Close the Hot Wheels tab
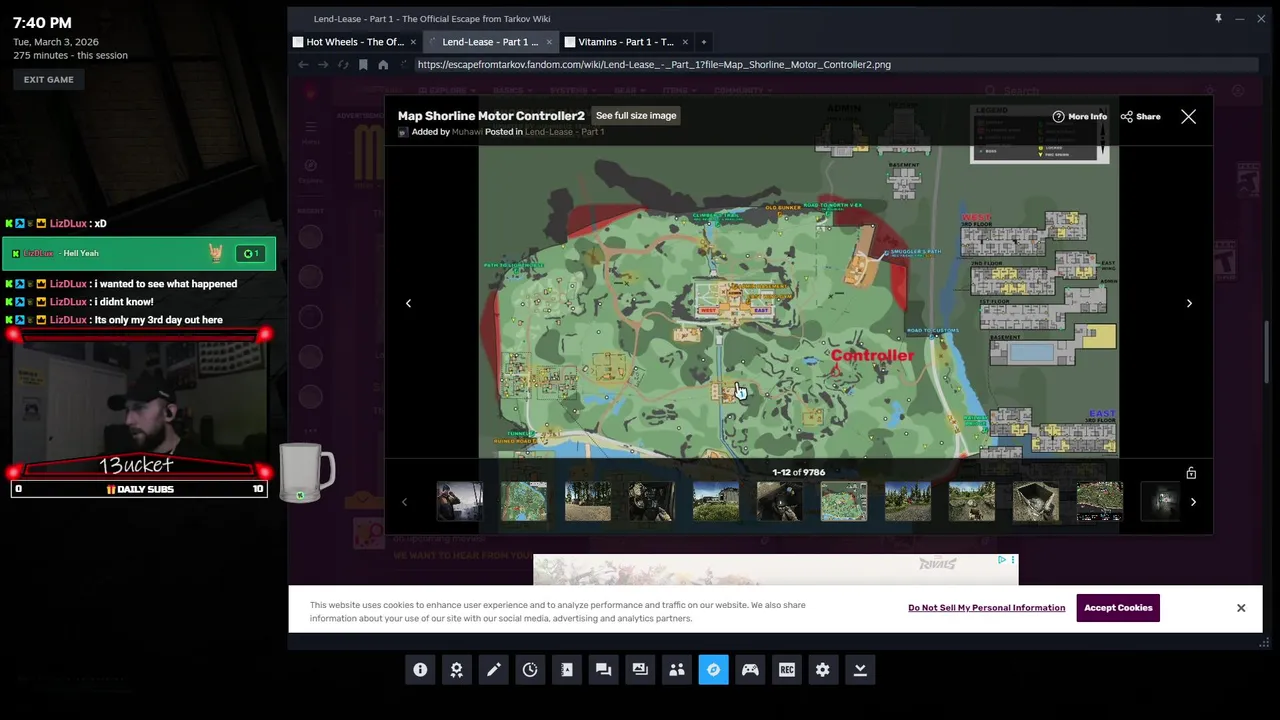1280x720 pixels. click(411, 42)
